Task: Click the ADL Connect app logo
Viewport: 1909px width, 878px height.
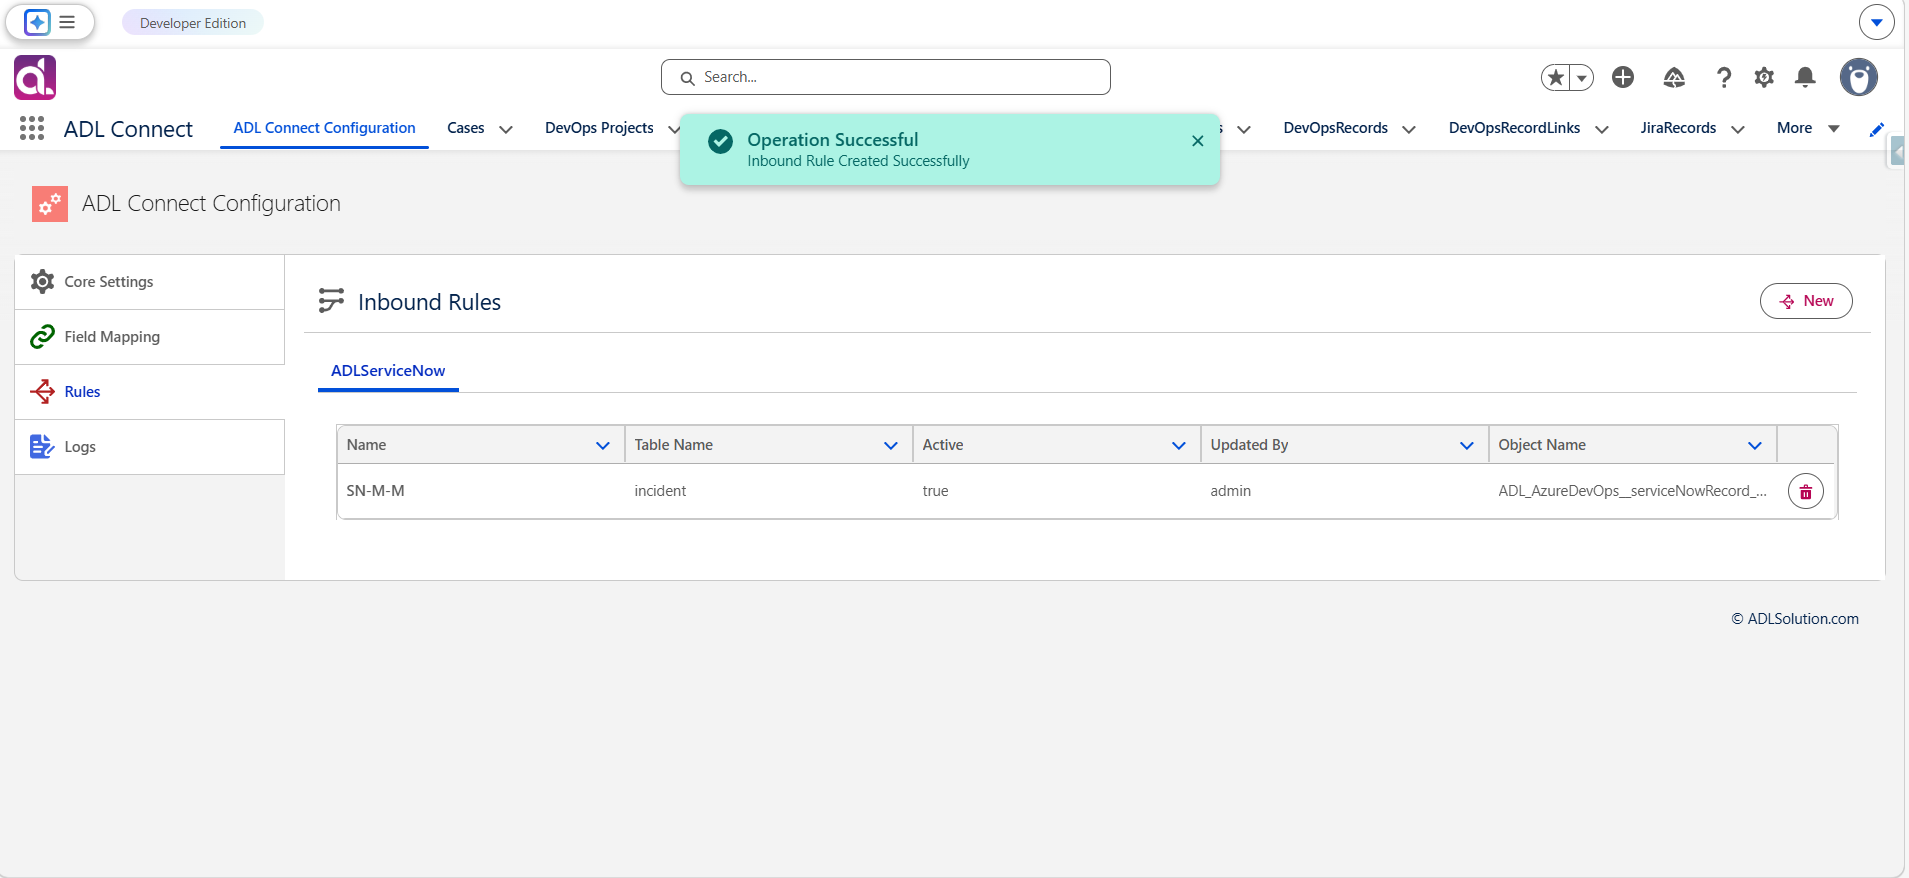Action: (x=35, y=77)
